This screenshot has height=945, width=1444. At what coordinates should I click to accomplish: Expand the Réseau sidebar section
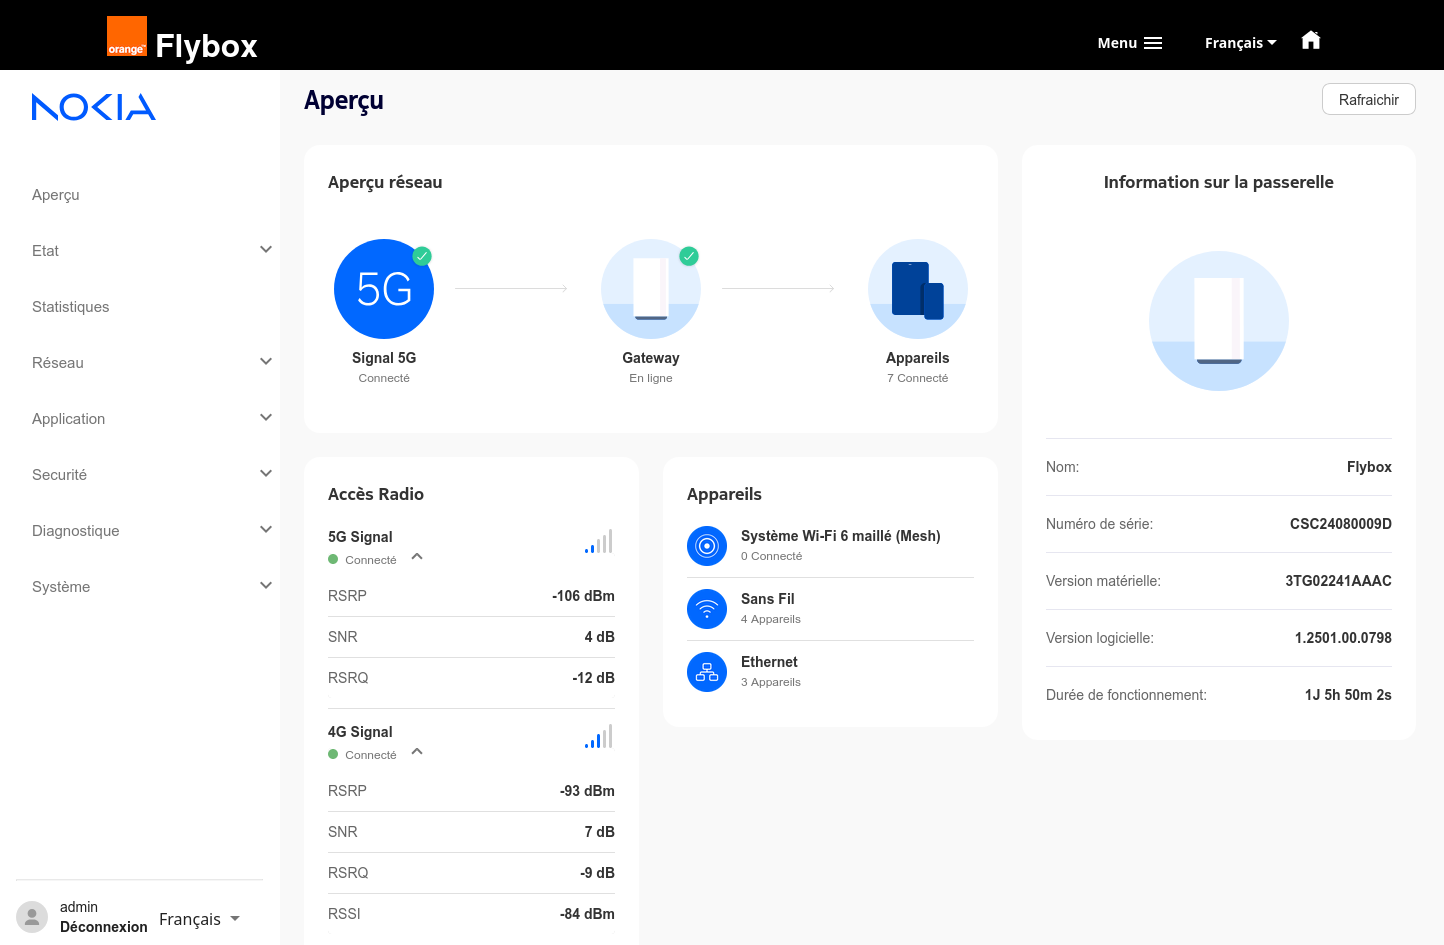pos(266,362)
